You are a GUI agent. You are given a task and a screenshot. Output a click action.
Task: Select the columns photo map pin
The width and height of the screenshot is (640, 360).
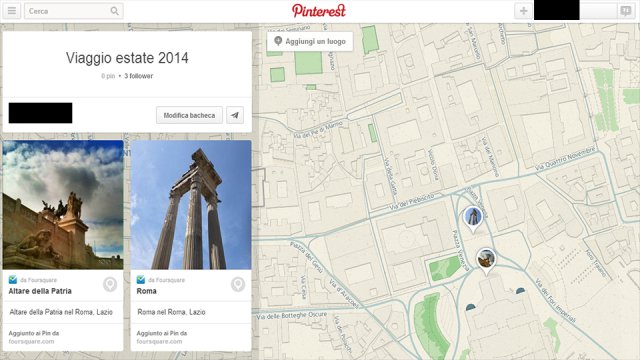473,219
